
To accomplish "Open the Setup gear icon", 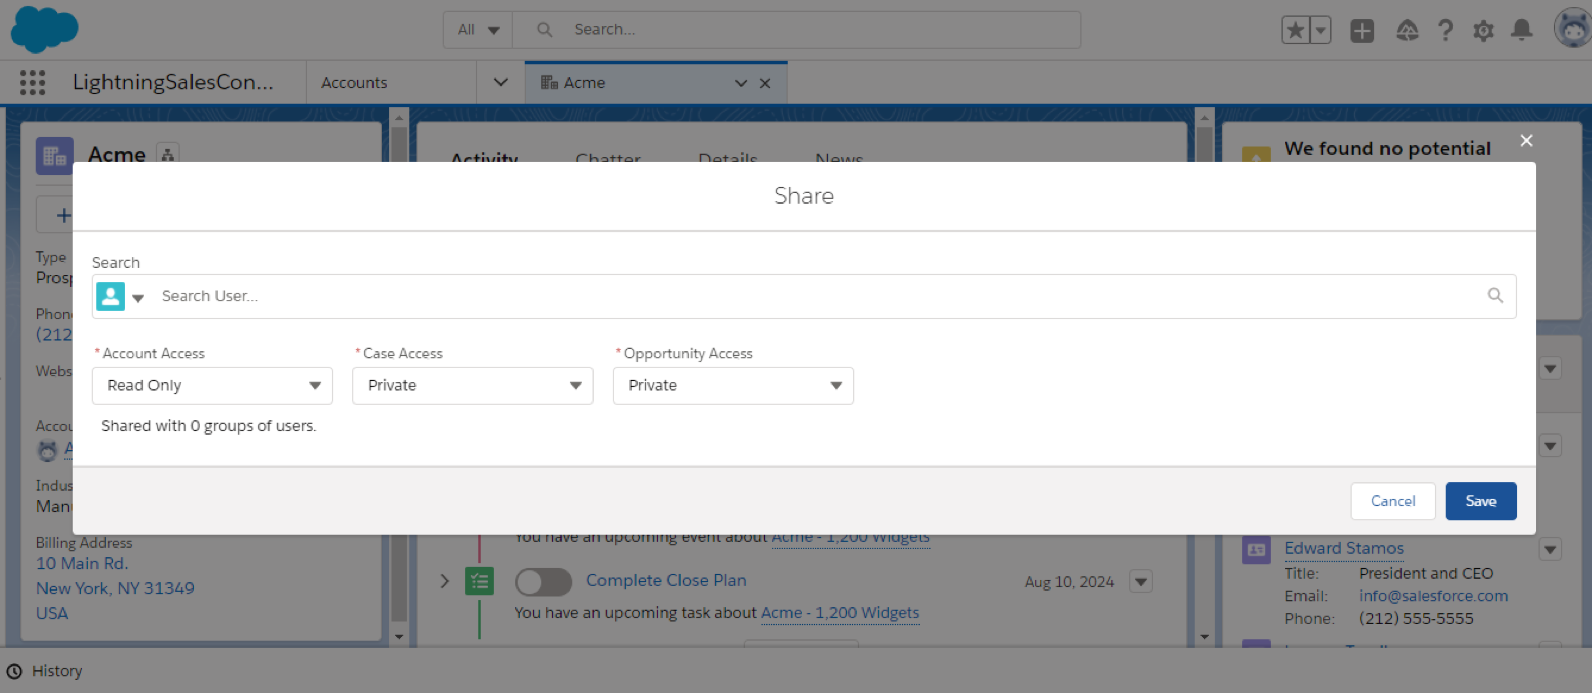I will [1483, 30].
